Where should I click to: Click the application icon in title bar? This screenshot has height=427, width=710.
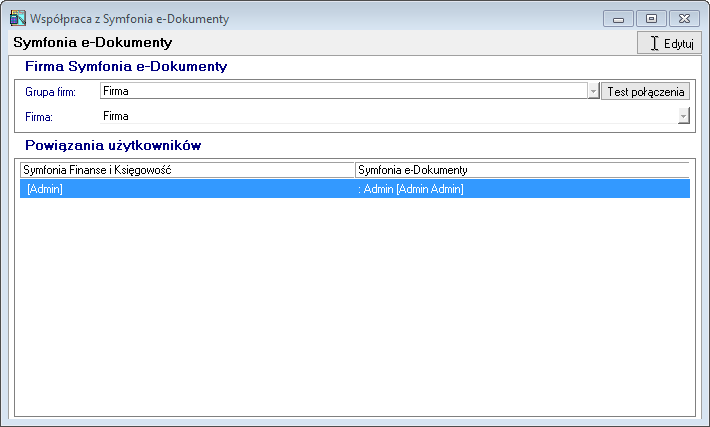(x=18, y=18)
